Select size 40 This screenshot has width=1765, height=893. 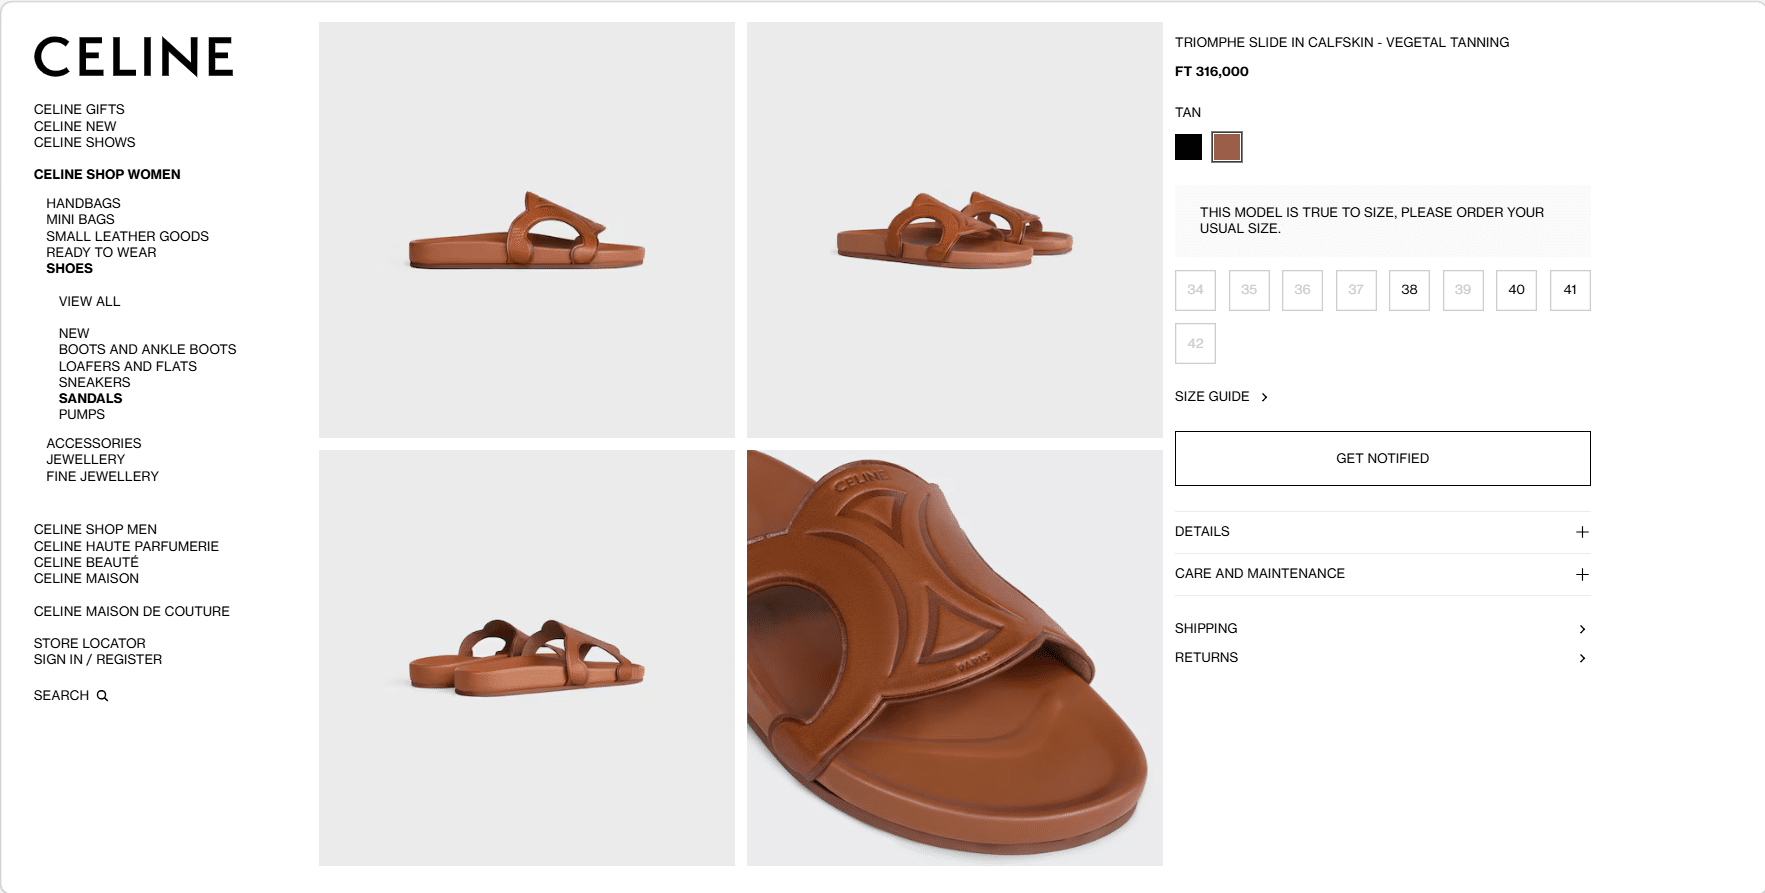point(1516,290)
